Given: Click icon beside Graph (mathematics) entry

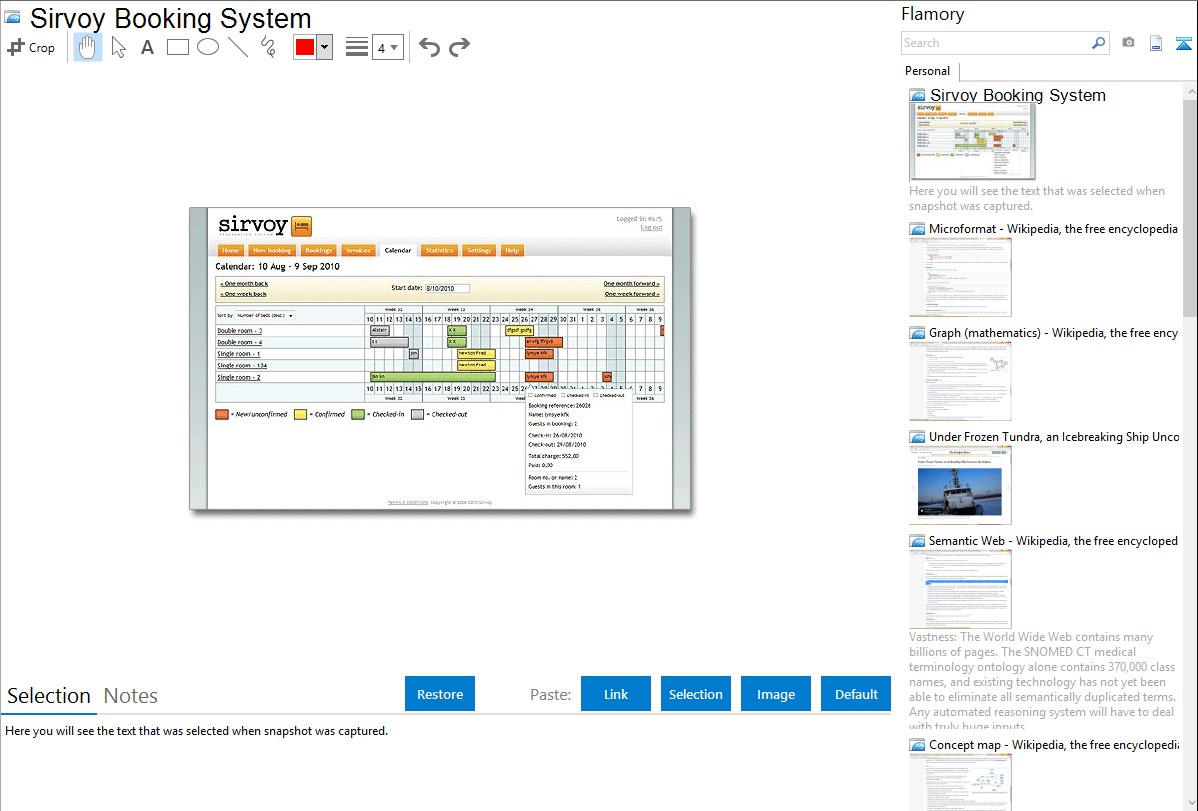Looking at the screenshot, I should (917, 333).
